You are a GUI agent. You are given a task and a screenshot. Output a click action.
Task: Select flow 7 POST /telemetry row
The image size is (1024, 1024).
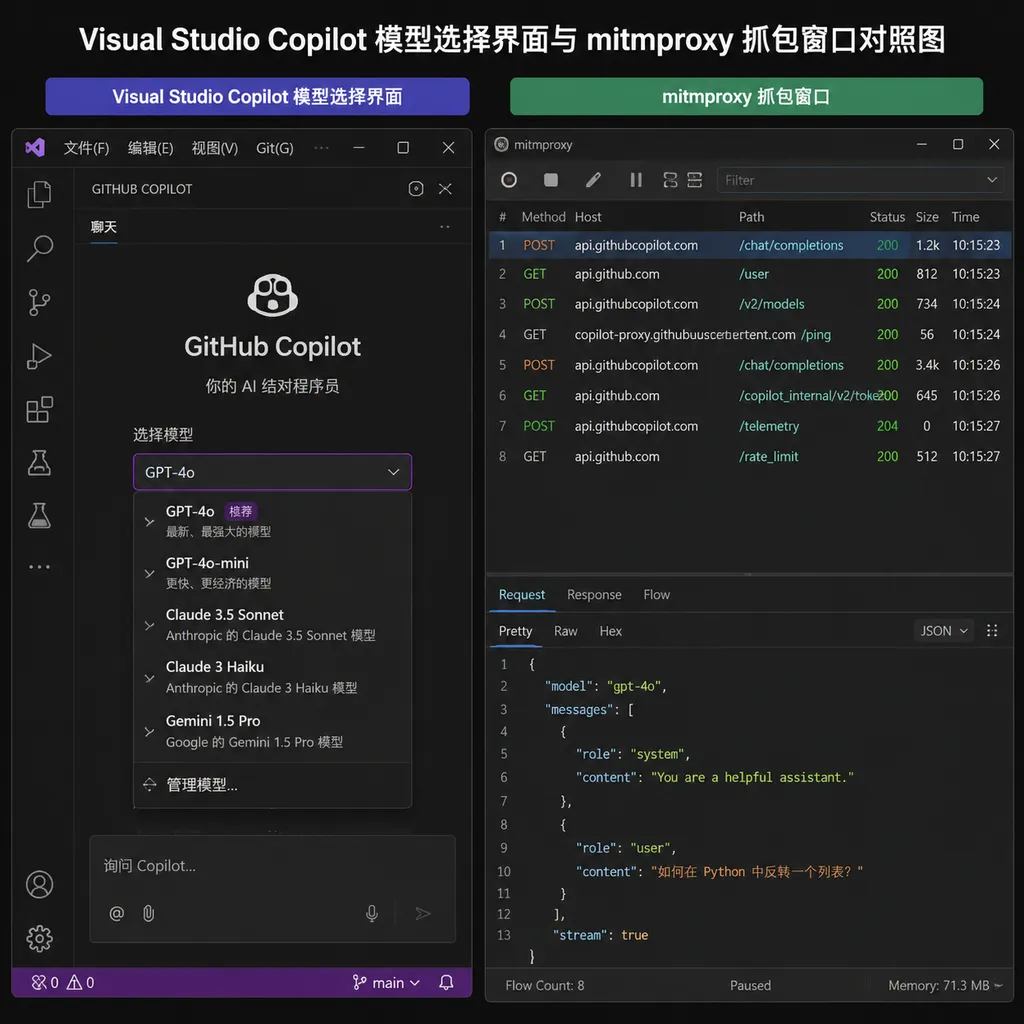pos(750,426)
